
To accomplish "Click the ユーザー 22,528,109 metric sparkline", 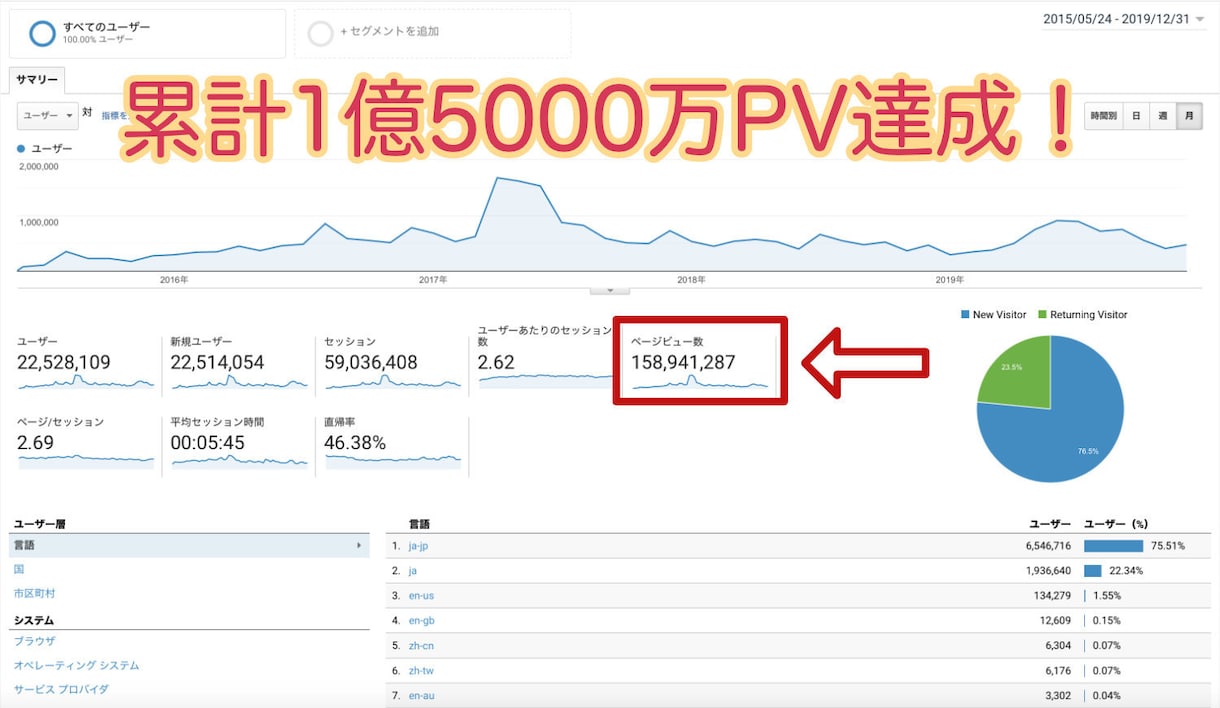I will click(x=86, y=382).
